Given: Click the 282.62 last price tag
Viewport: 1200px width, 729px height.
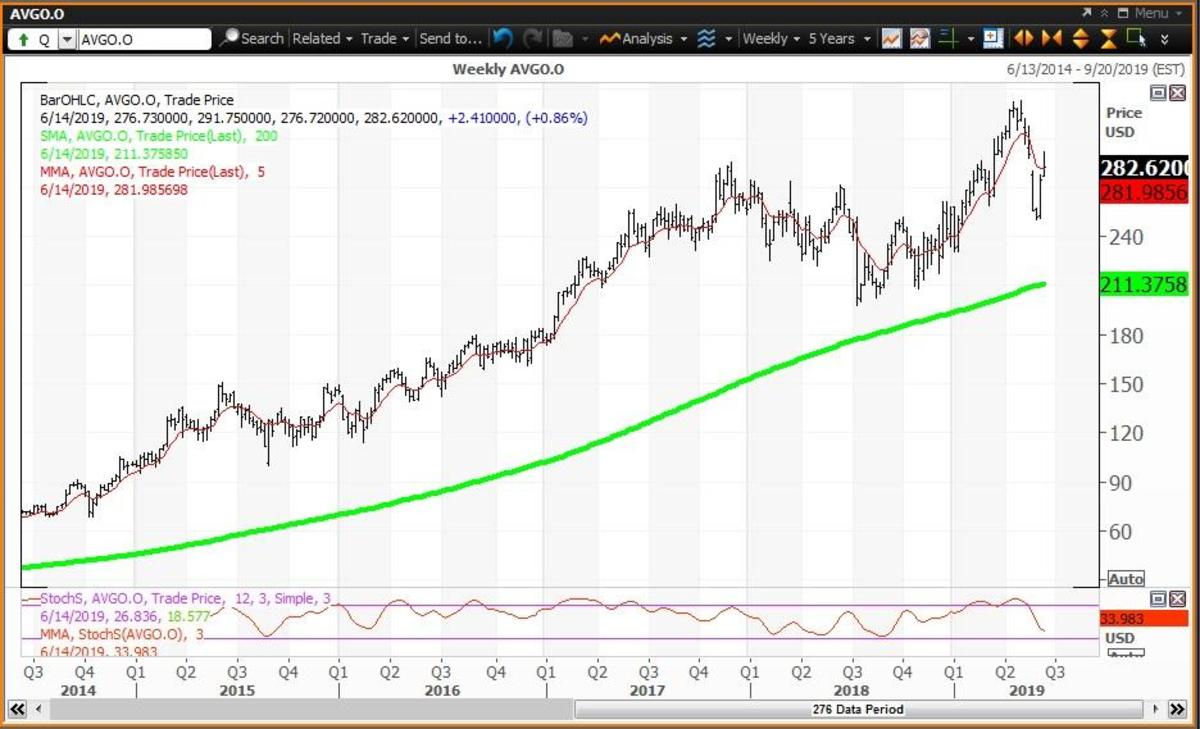Looking at the screenshot, I should coord(1145,168).
